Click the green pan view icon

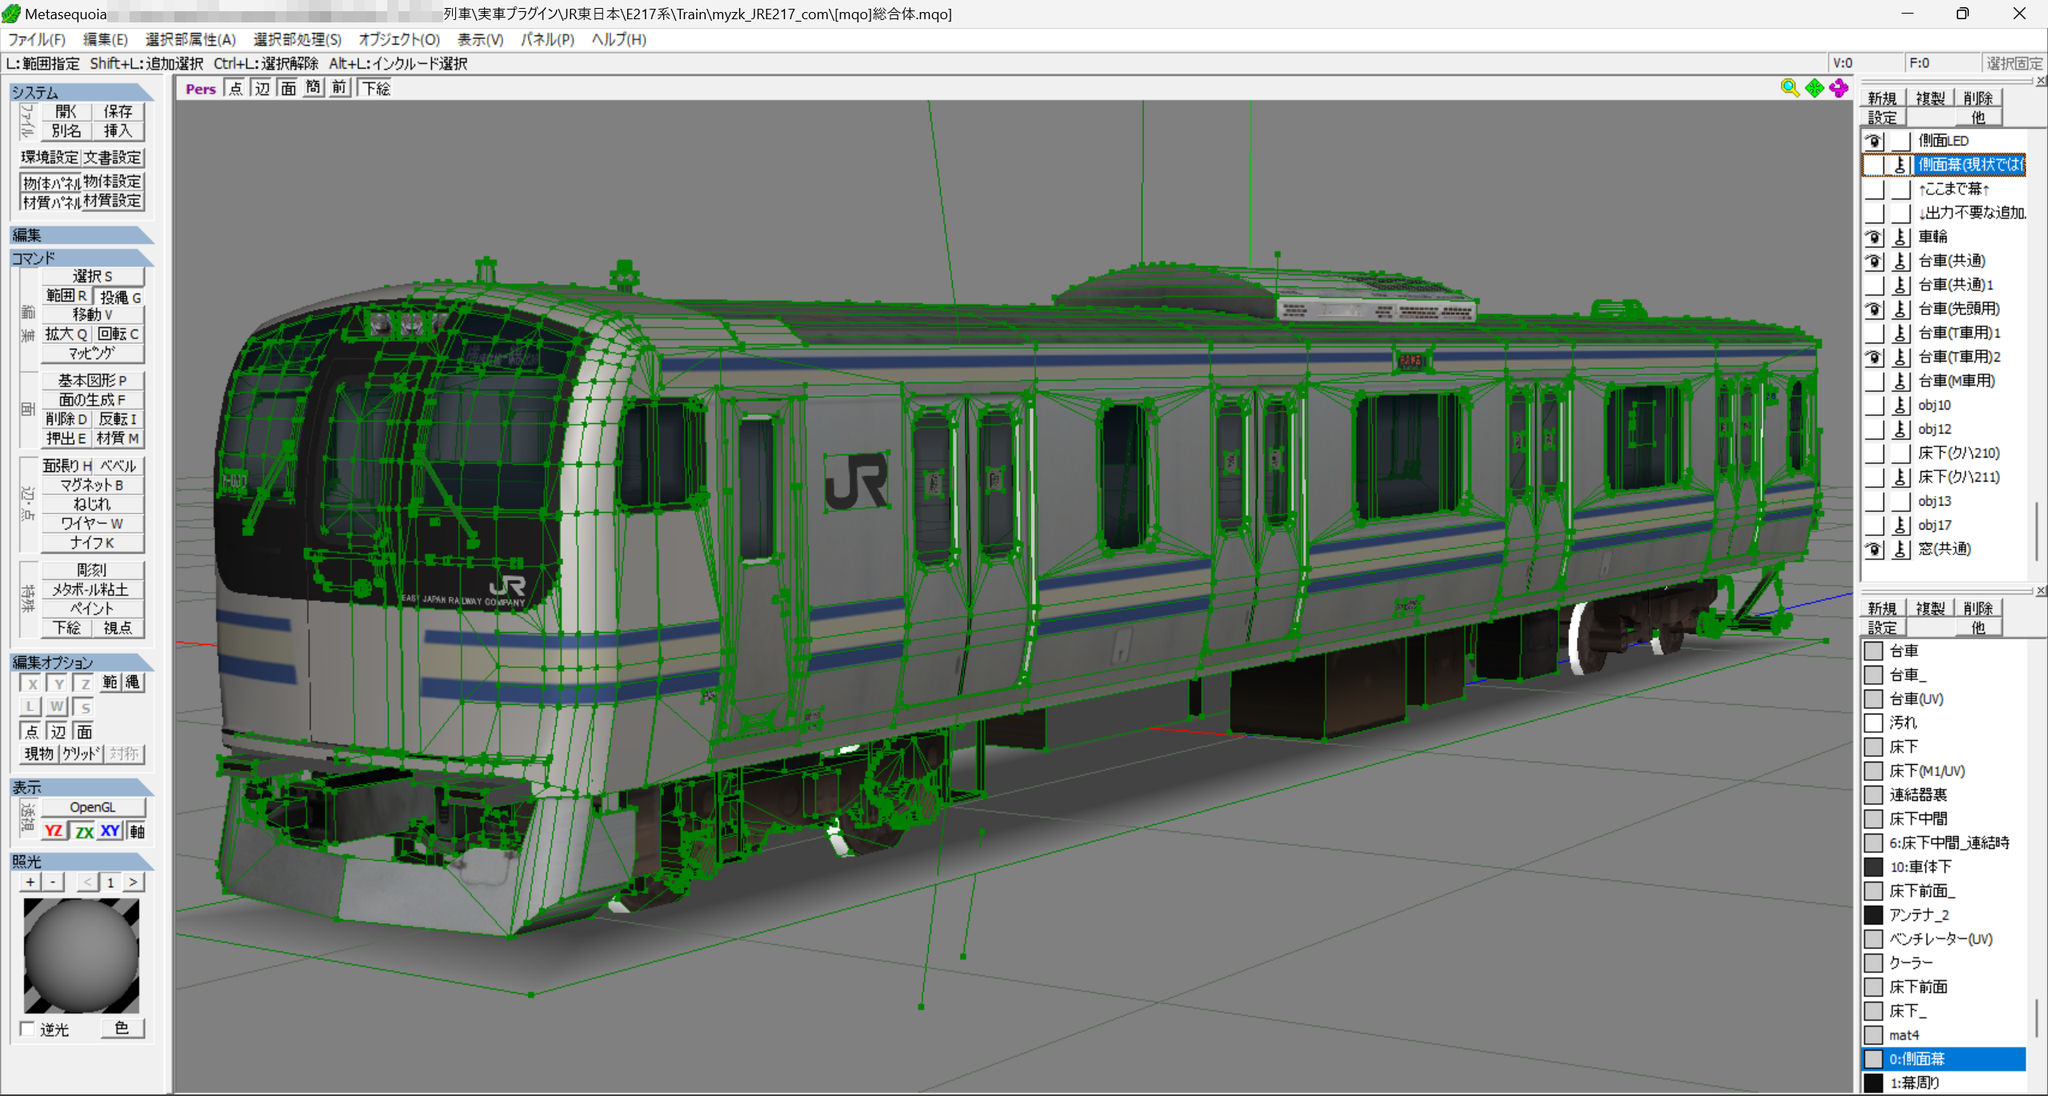(x=1814, y=88)
